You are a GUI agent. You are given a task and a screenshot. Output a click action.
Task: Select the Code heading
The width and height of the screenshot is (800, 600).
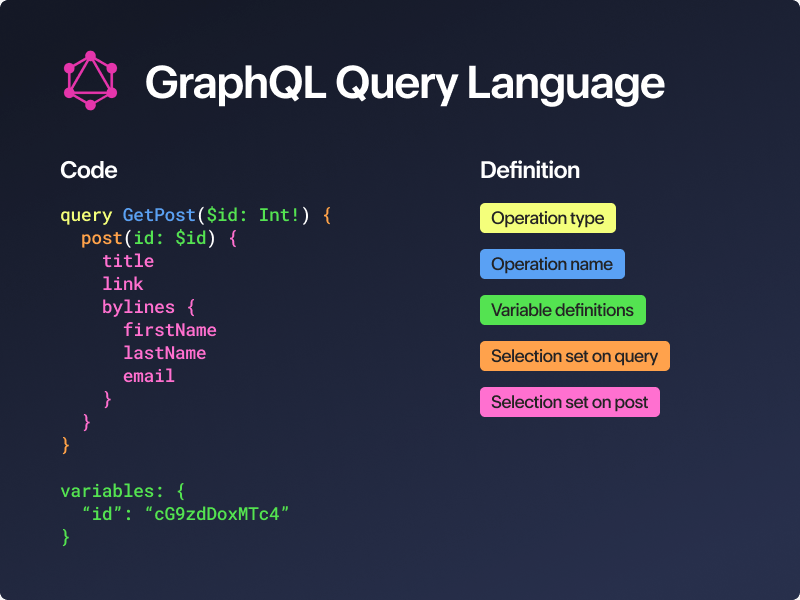89,170
